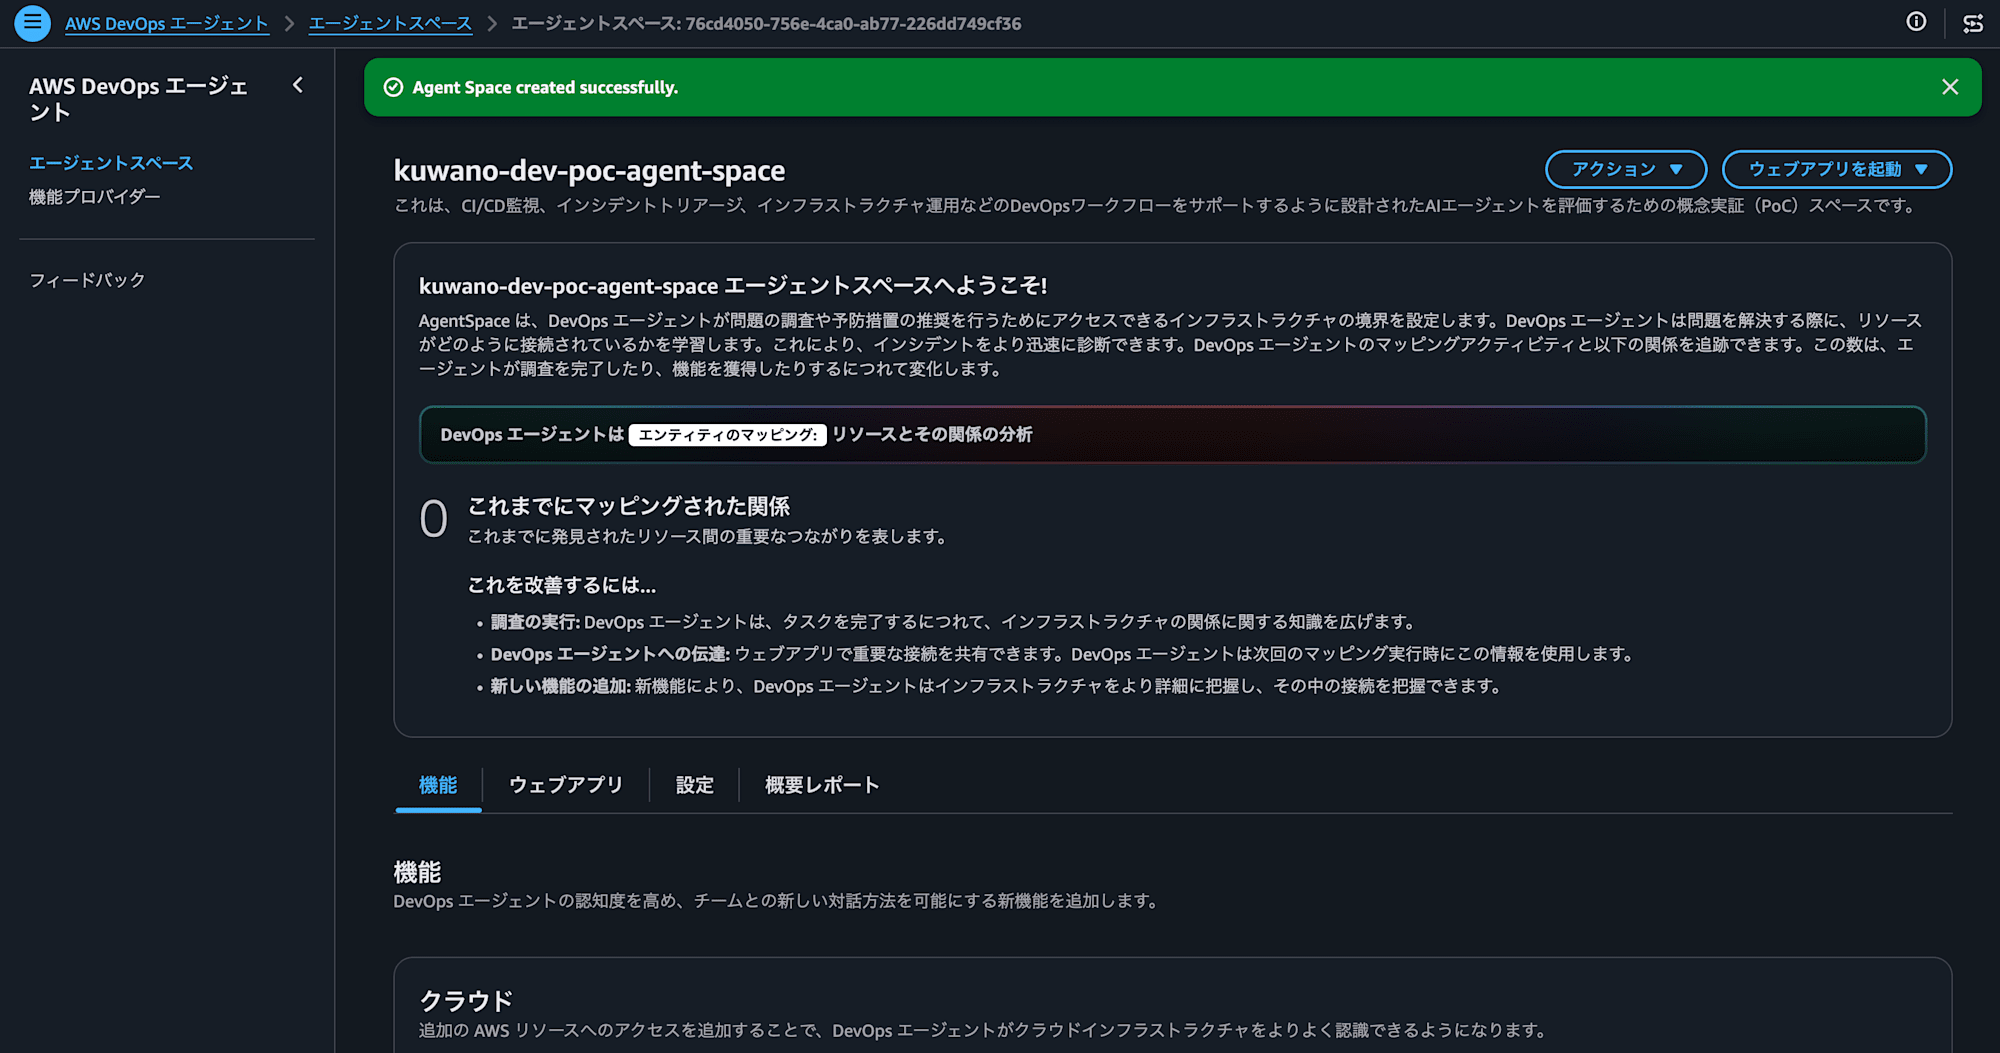The image size is (2000, 1053).
Task: Click the 新しい機能の追加 bullet text
Action: click(x=996, y=686)
